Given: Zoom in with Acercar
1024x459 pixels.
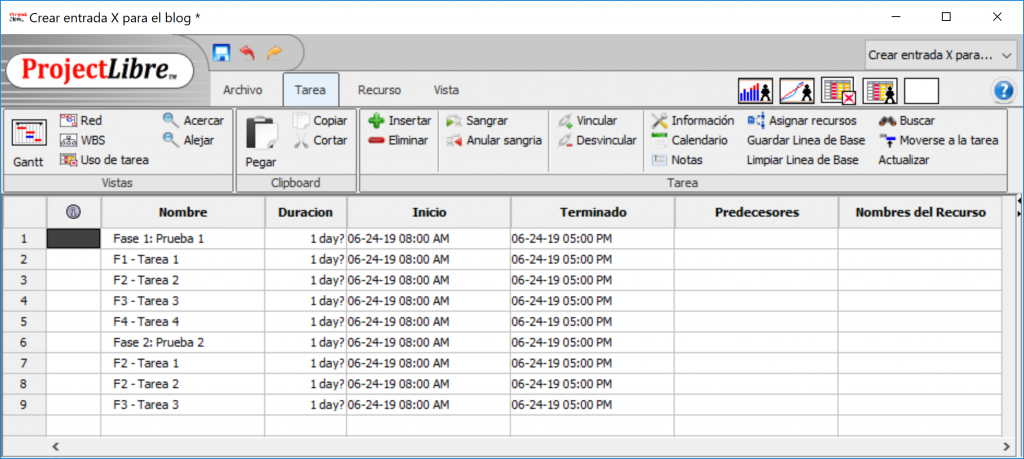Looking at the screenshot, I should click(193, 121).
